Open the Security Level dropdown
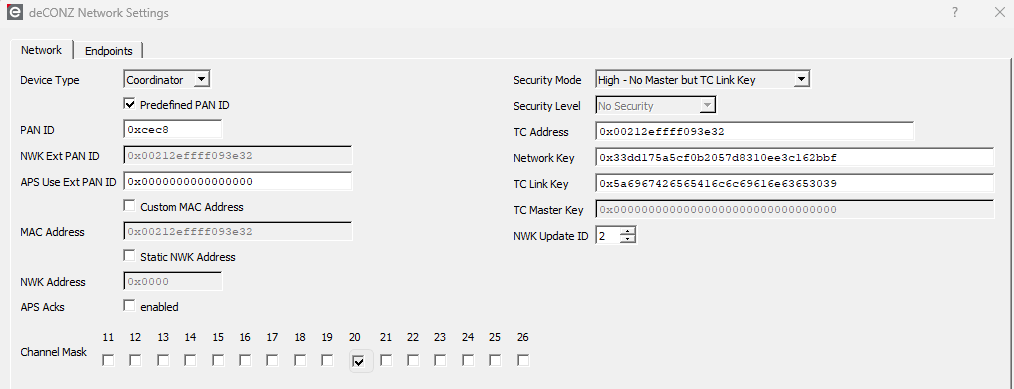The width and height of the screenshot is (1014, 389). tap(655, 105)
